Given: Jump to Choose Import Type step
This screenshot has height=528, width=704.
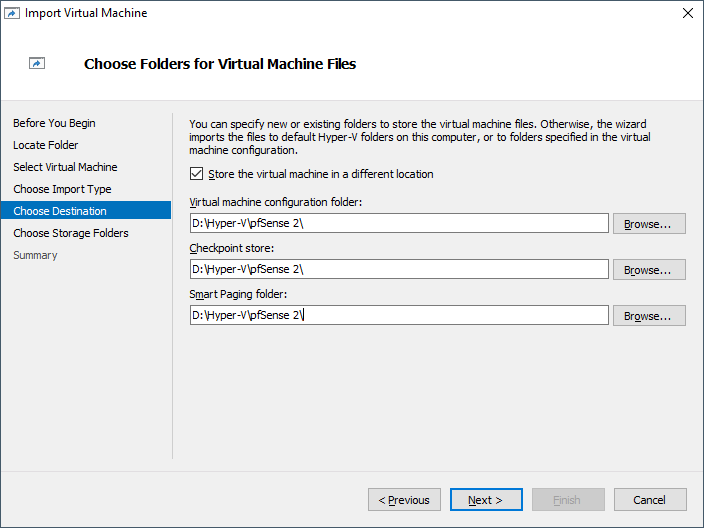Looking at the screenshot, I should 62,189.
